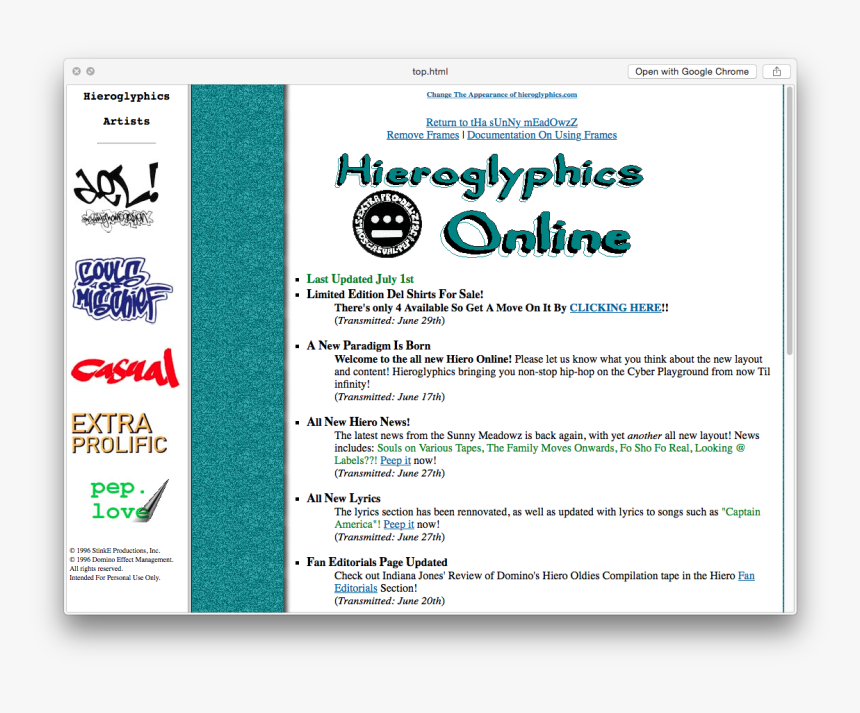
Task: Click 'Fan Editorials Page Updated' heading
Action: pyautogui.click(x=377, y=562)
